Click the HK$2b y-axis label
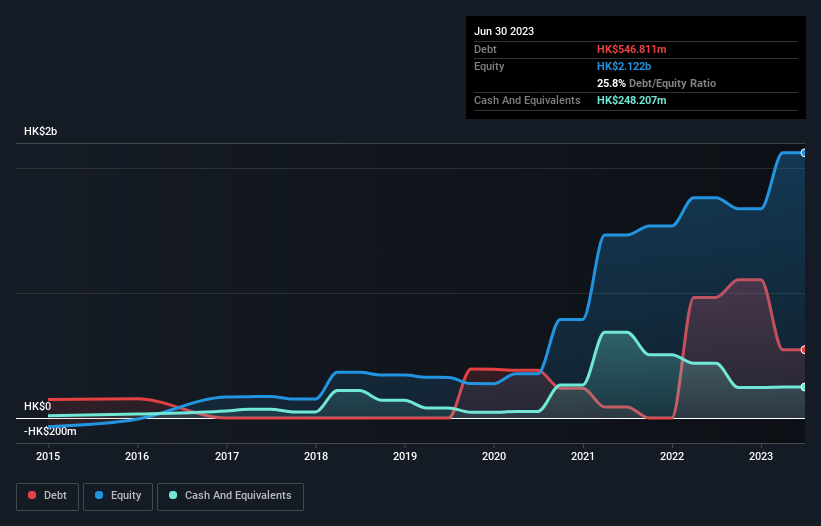The image size is (821, 526). click(x=40, y=131)
